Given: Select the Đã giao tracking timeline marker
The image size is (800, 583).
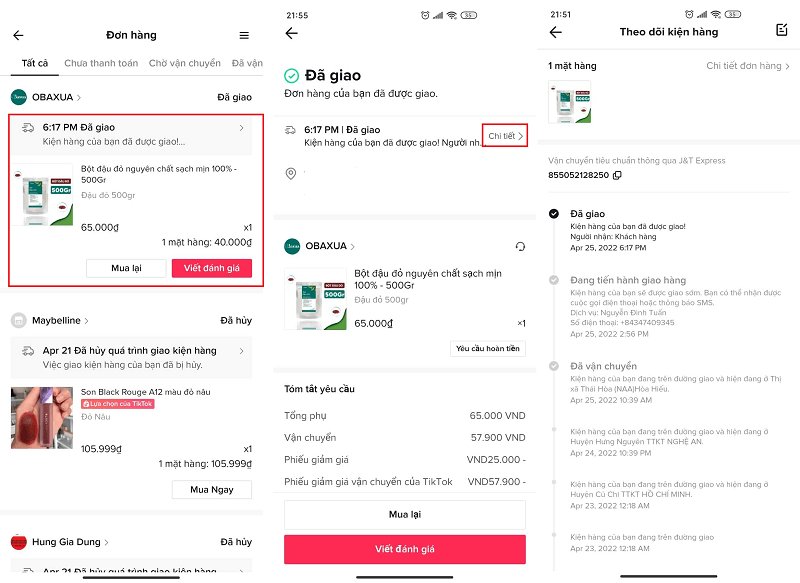Looking at the screenshot, I should [554, 214].
